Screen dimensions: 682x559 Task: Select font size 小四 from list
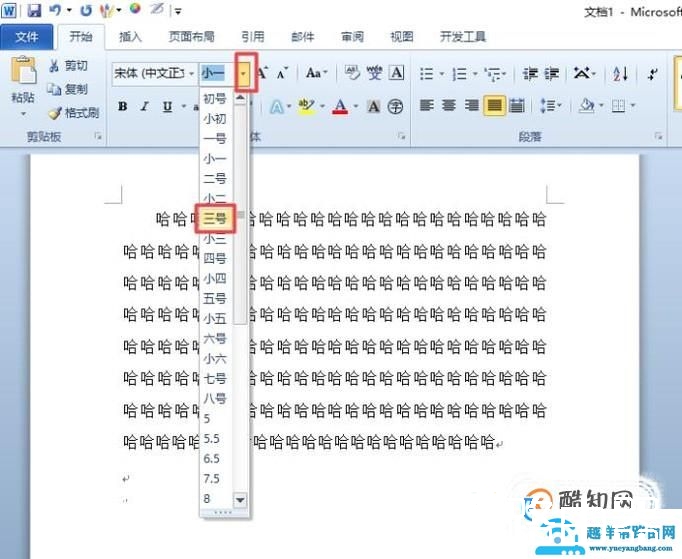[x=215, y=278]
